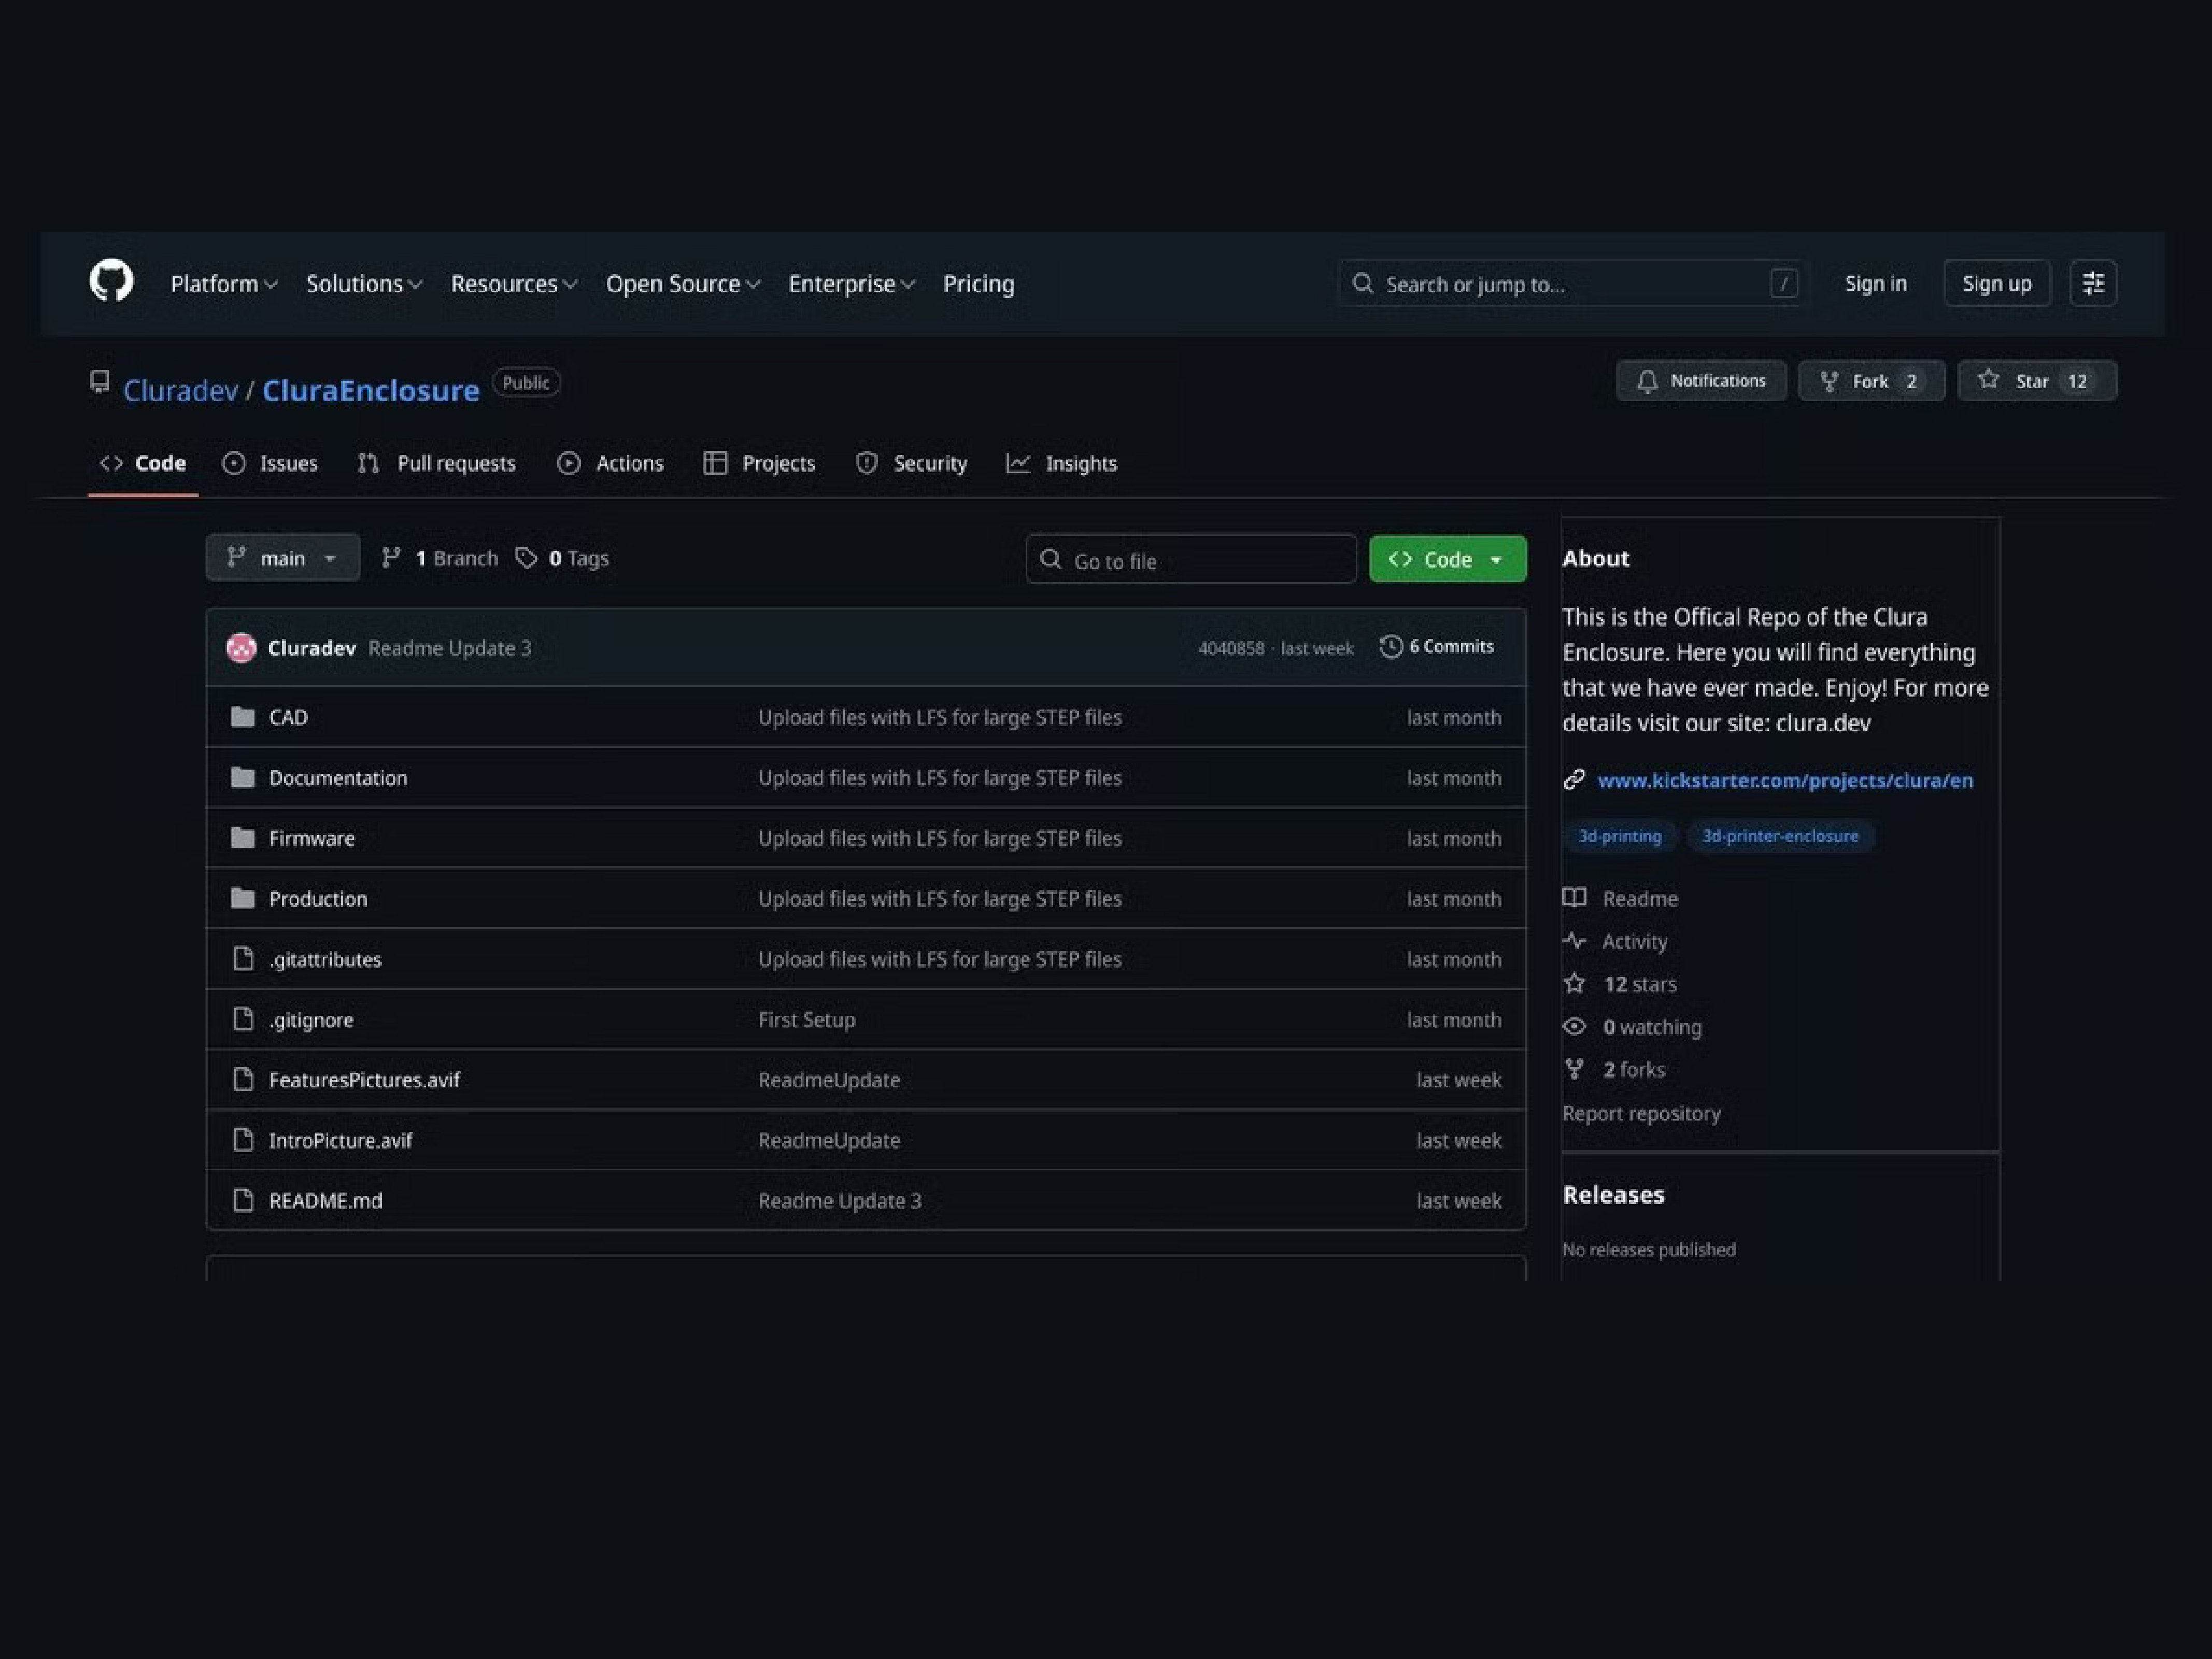Expand the Open Source menu
Screen dimensions: 2212x1659
click(x=683, y=284)
